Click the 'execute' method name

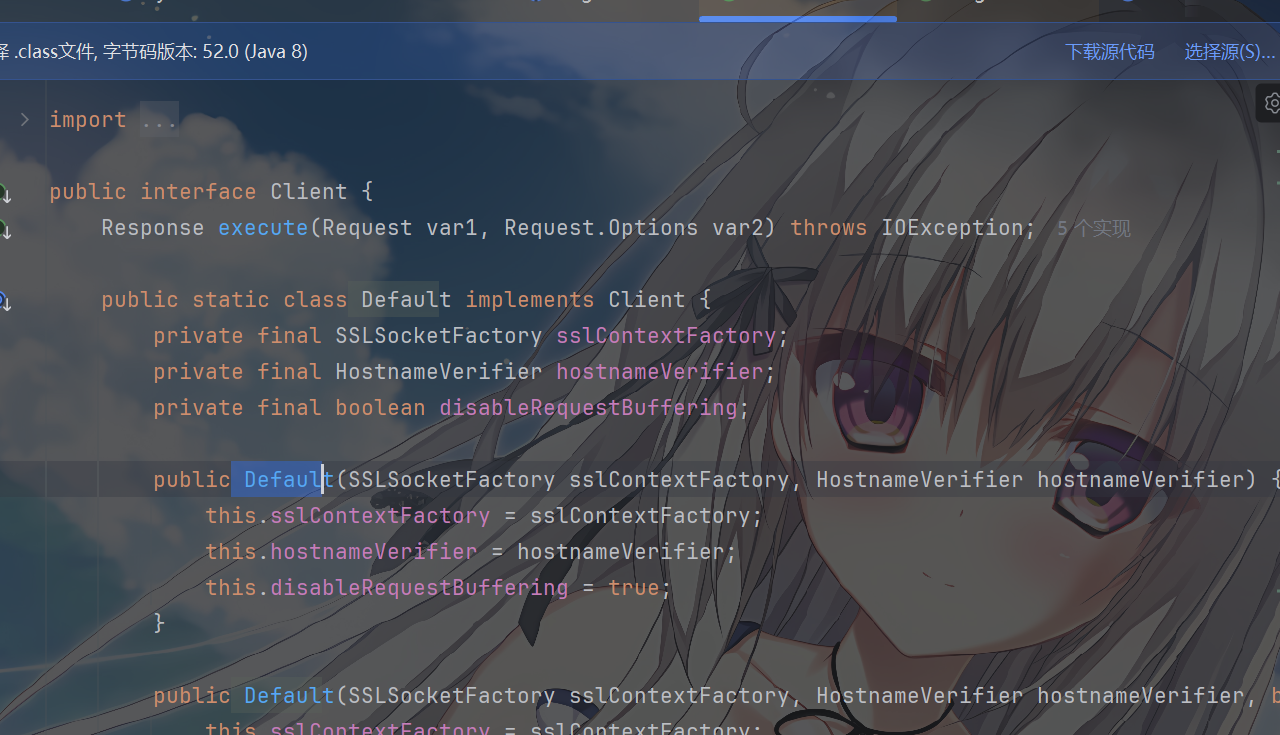[263, 228]
